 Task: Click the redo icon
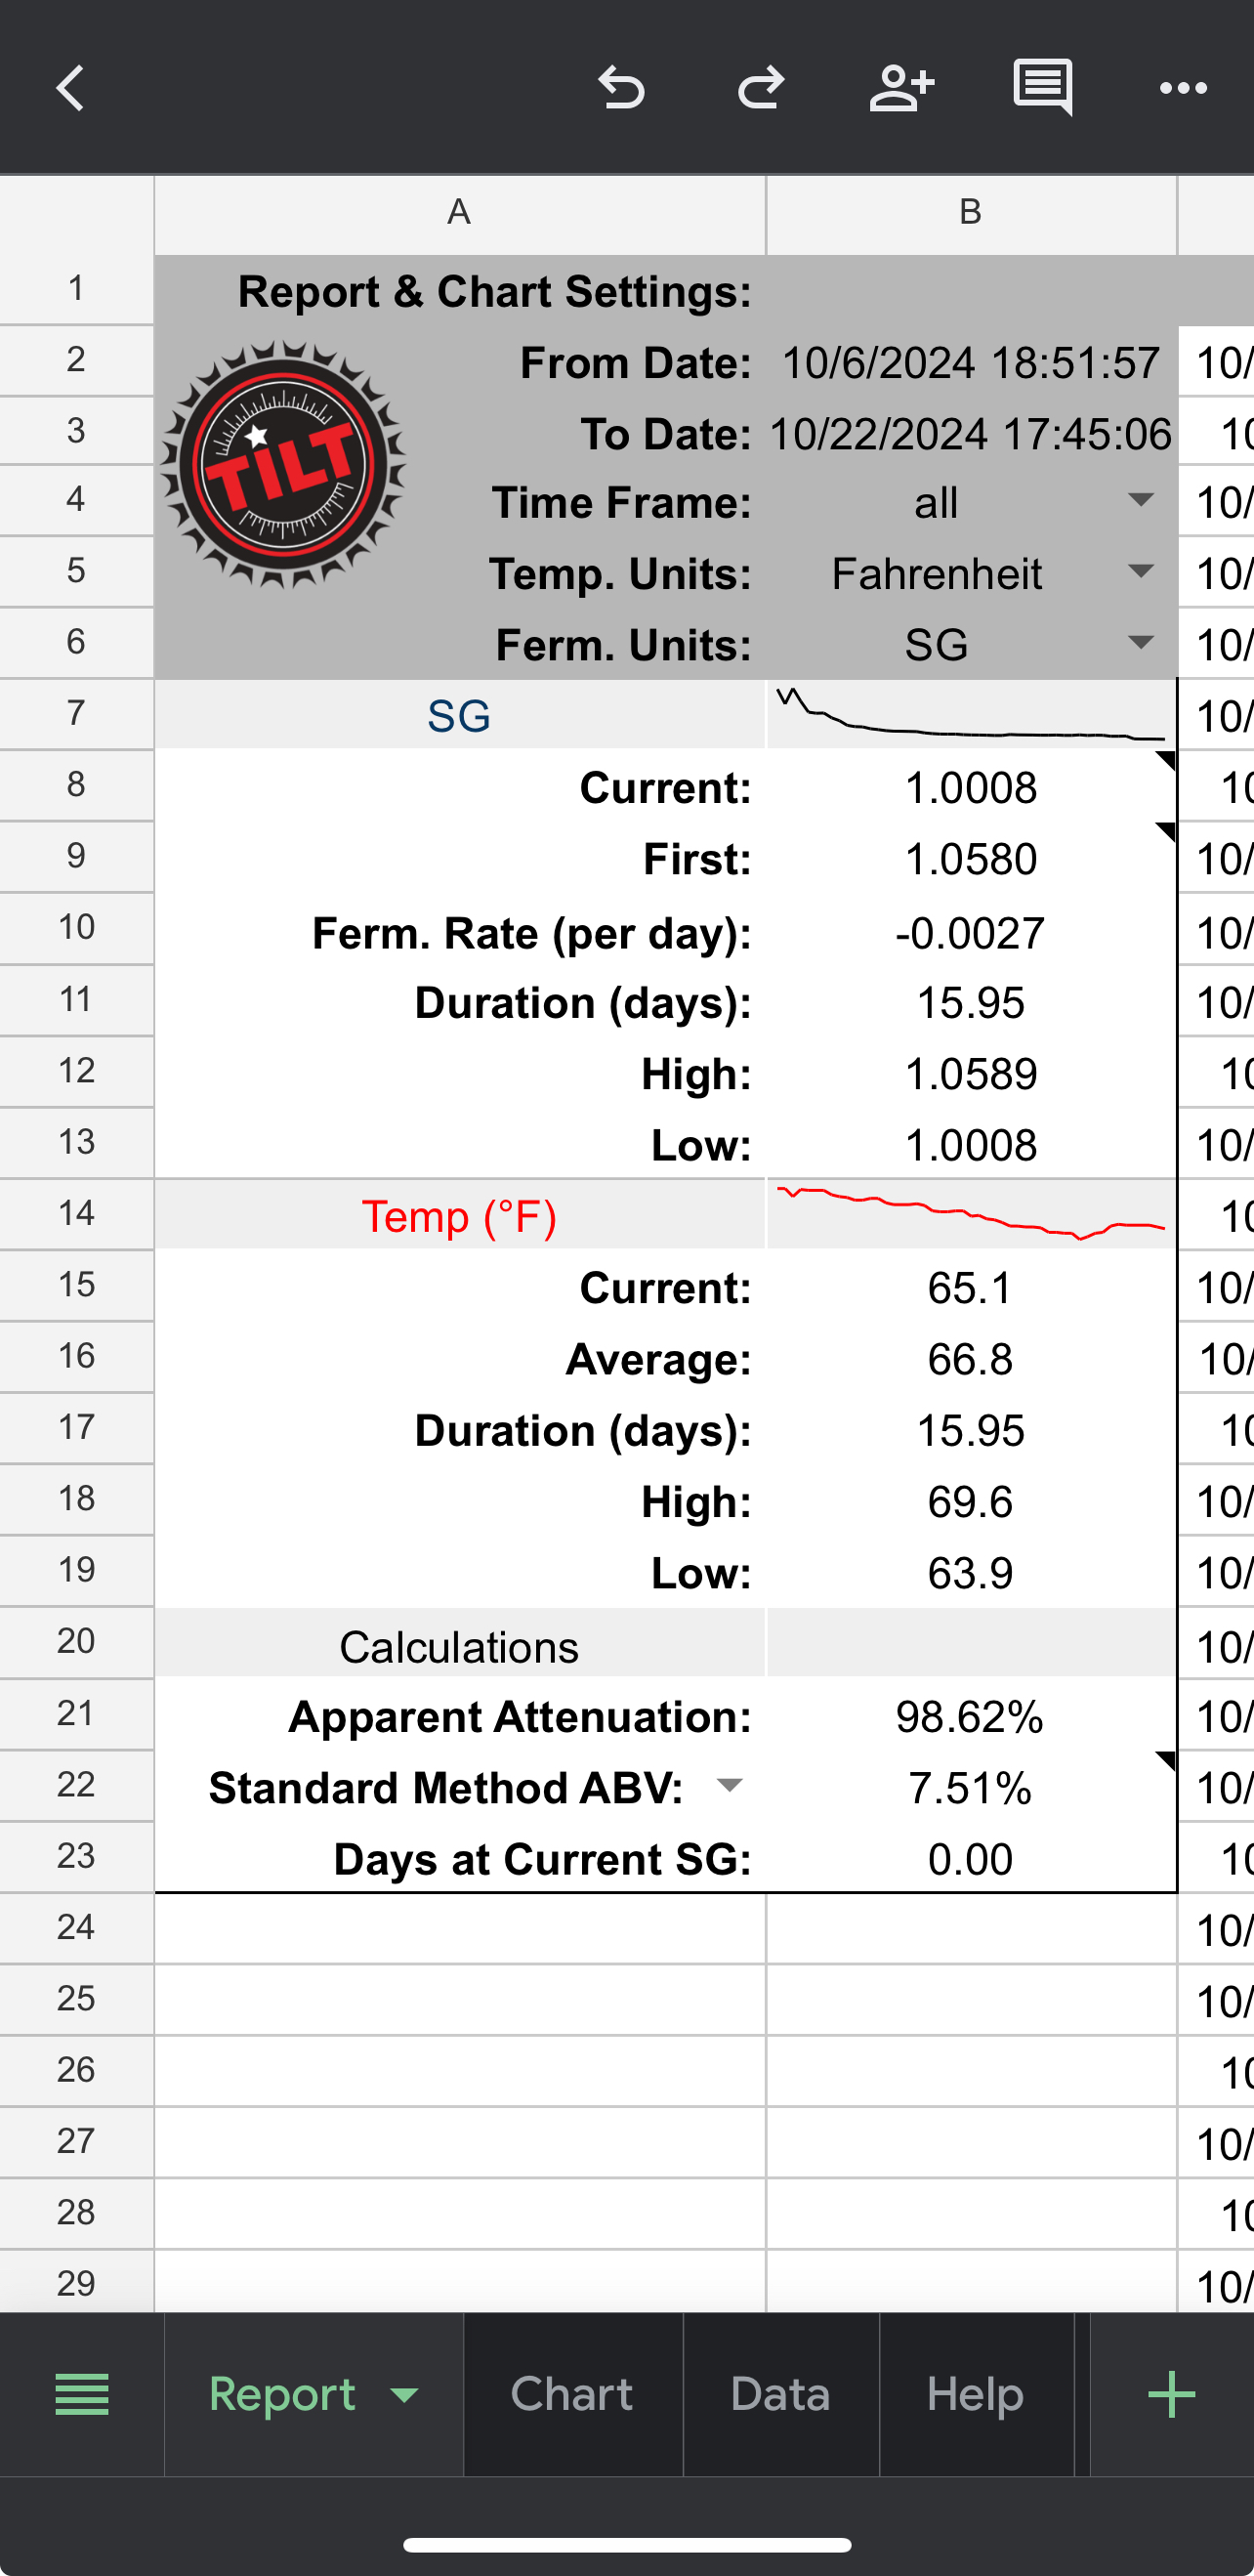pos(761,88)
